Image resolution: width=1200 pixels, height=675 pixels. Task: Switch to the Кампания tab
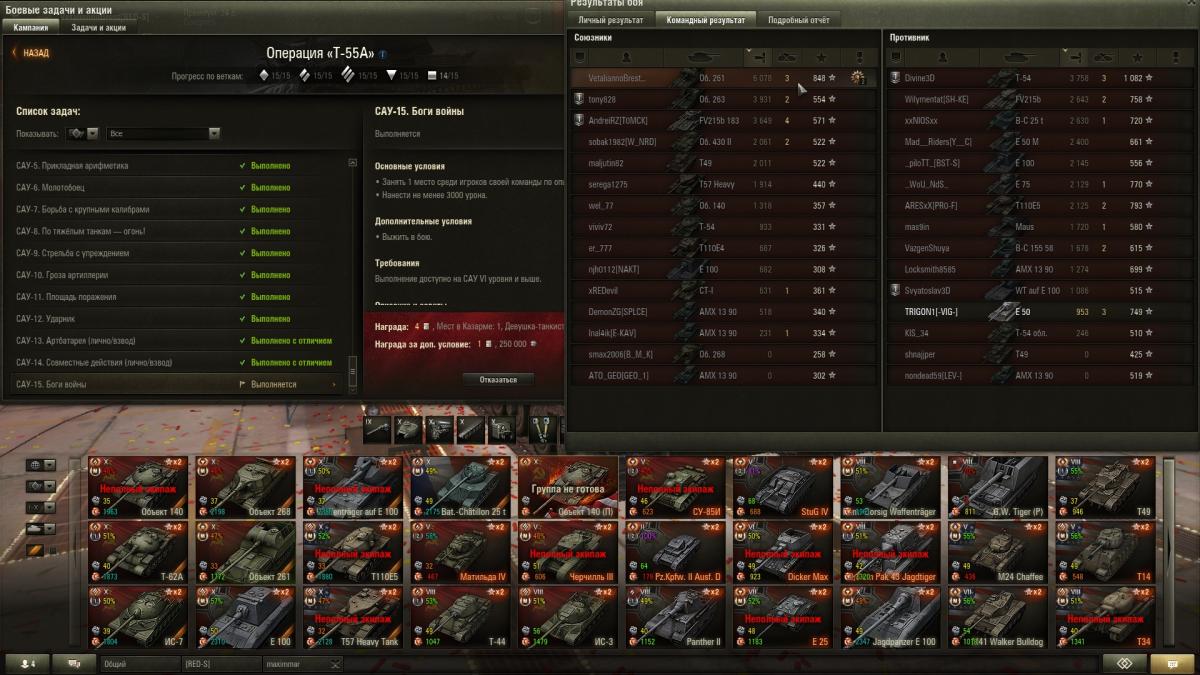[x=30, y=28]
